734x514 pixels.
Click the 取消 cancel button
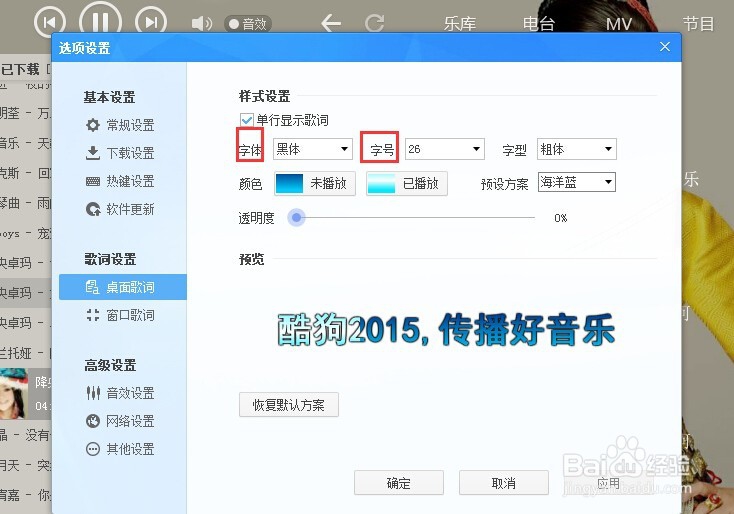point(504,483)
